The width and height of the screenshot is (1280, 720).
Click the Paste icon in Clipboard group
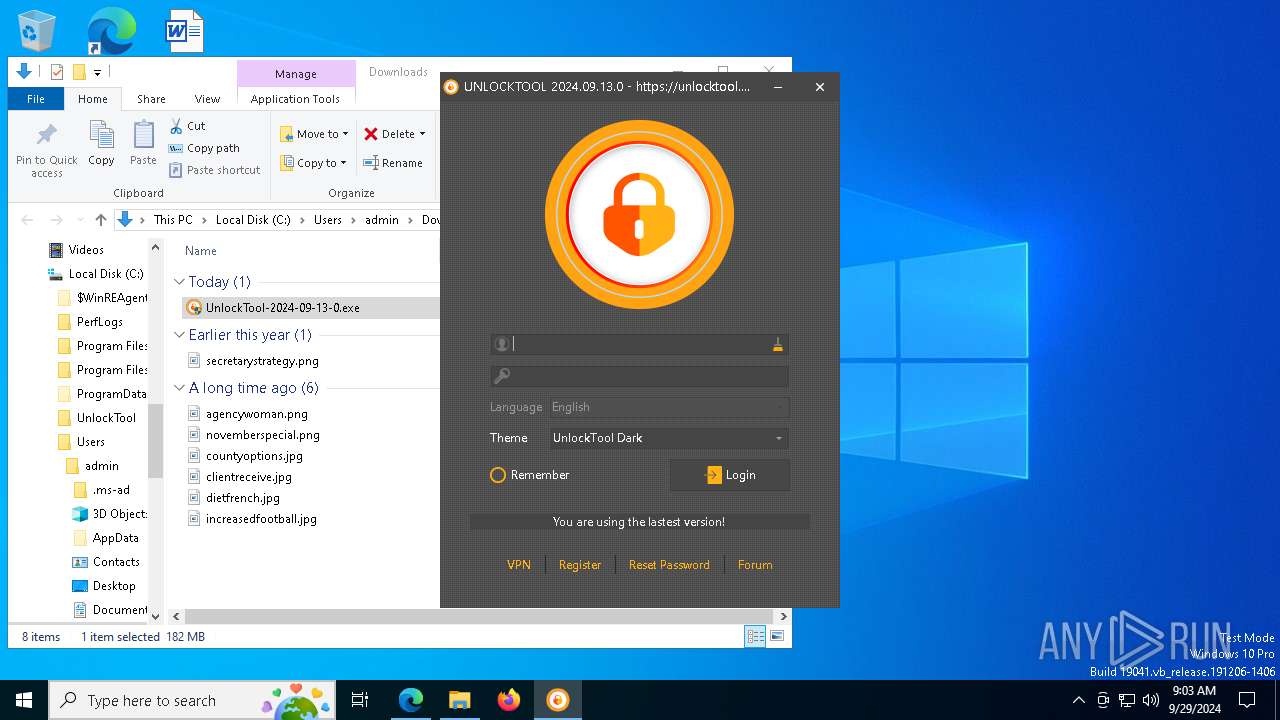pyautogui.click(x=143, y=144)
